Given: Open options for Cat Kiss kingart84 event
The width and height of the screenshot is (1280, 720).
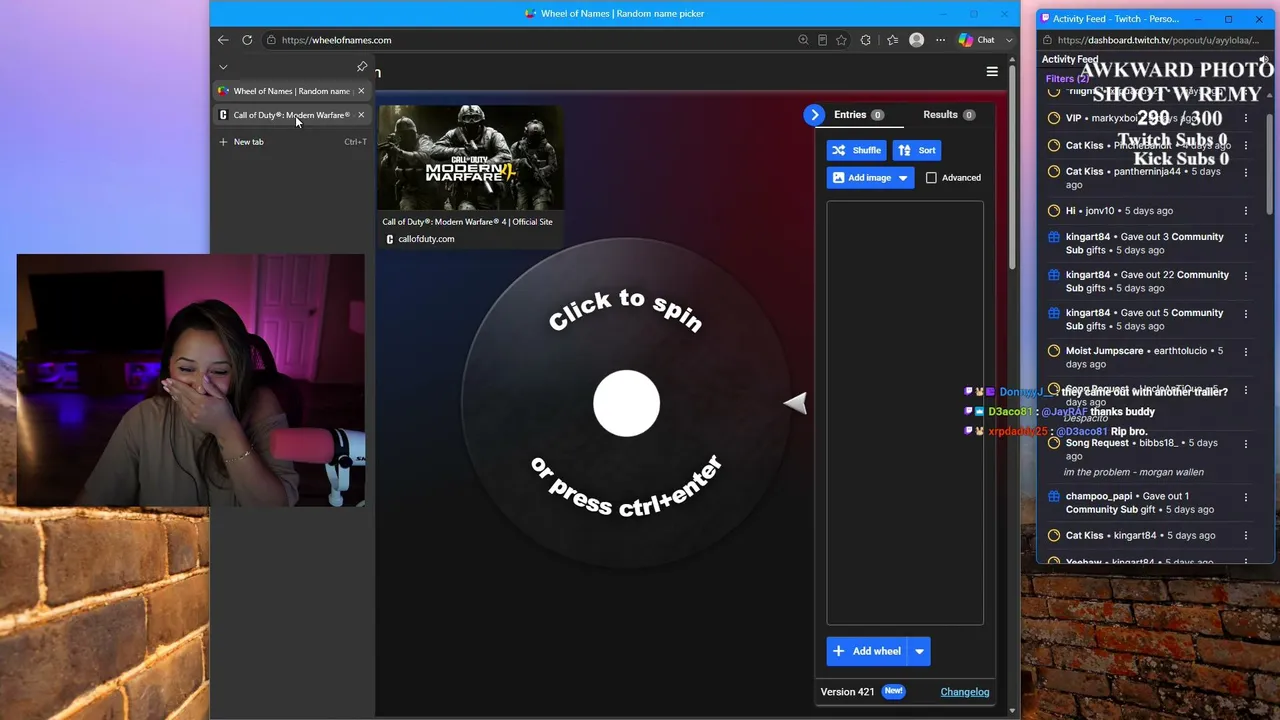Looking at the screenshot, I should coord(1246,536).
